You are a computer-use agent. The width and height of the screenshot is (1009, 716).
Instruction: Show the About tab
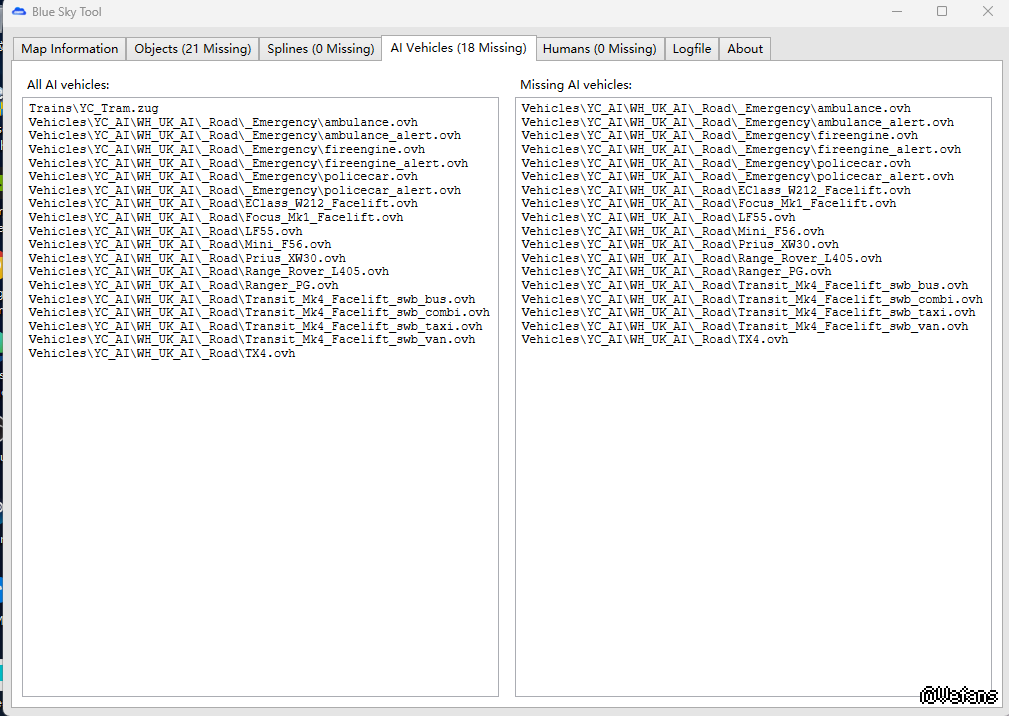pos(745,48)
